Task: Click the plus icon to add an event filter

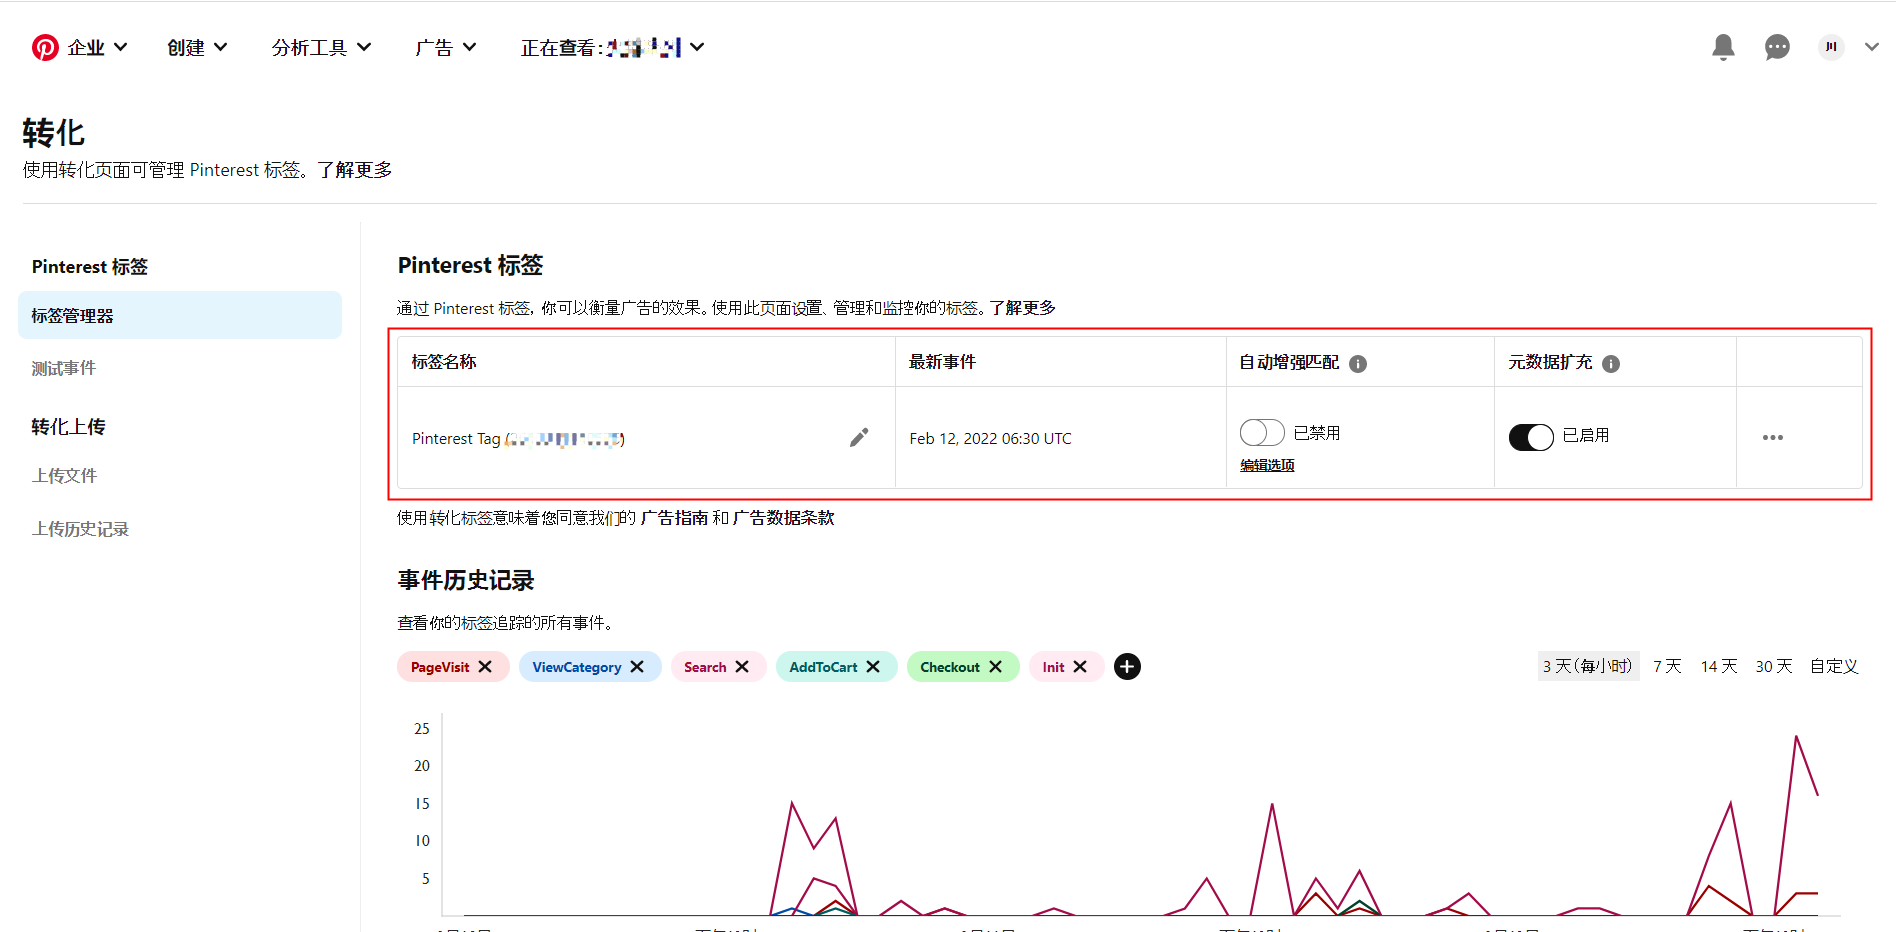Action: tap(1127, 667)
